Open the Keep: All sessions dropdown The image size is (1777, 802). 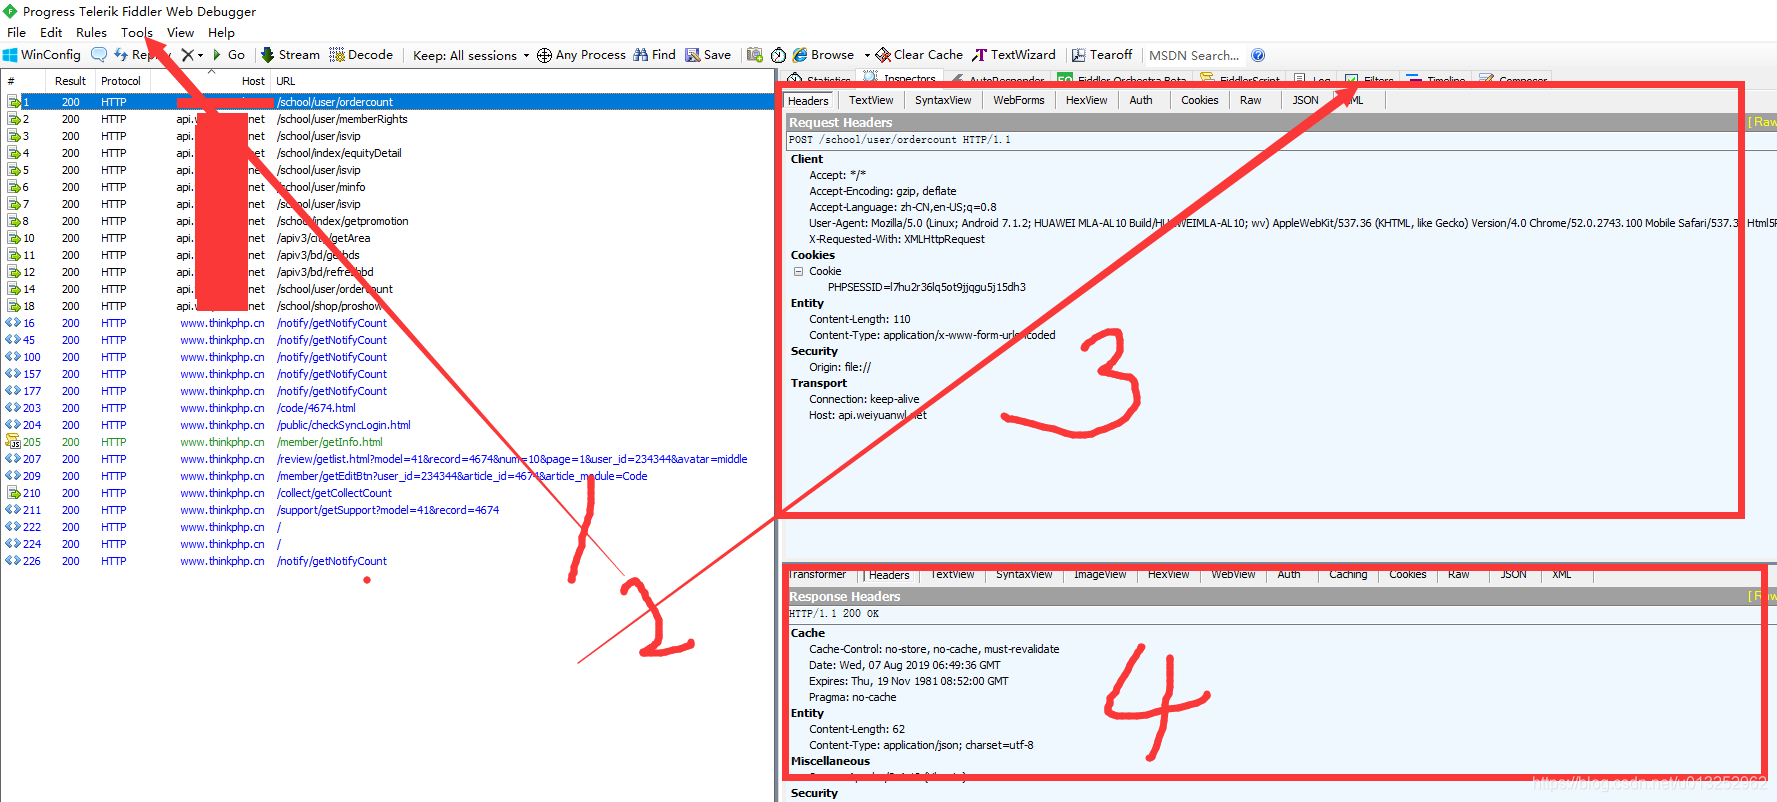470,55
